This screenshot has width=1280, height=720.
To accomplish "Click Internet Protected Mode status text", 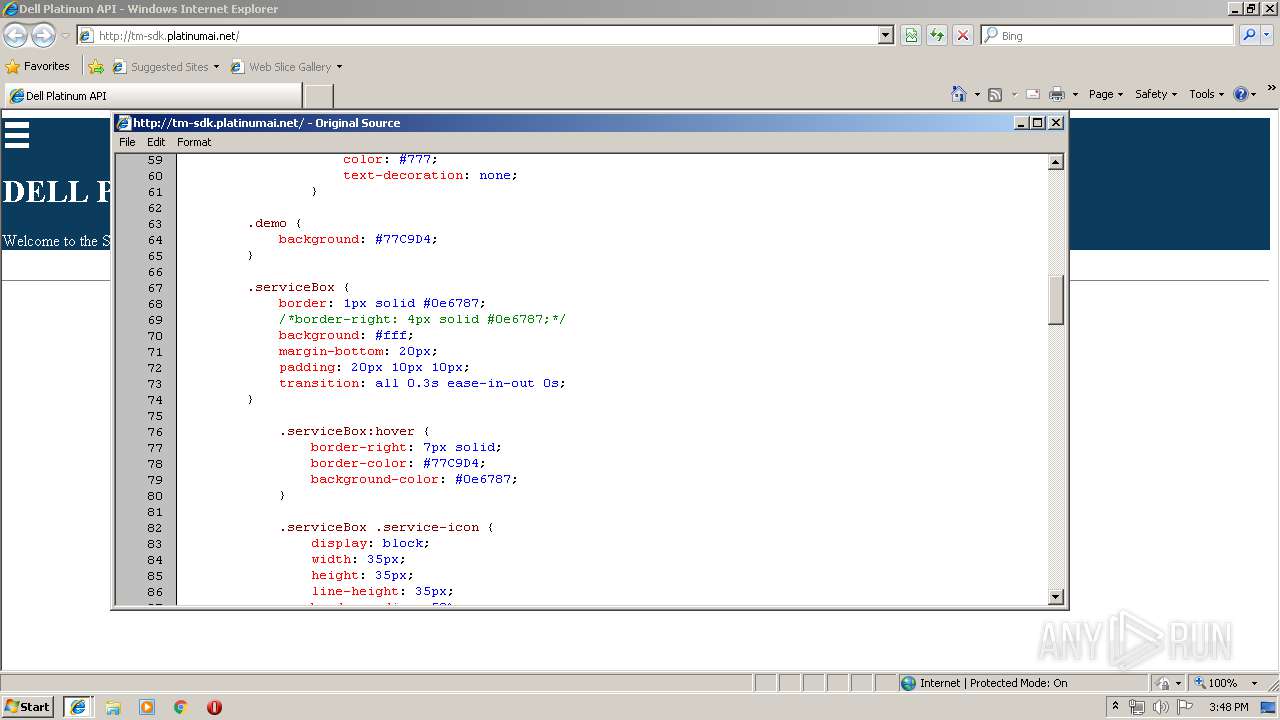I will [x=993, y=683].
